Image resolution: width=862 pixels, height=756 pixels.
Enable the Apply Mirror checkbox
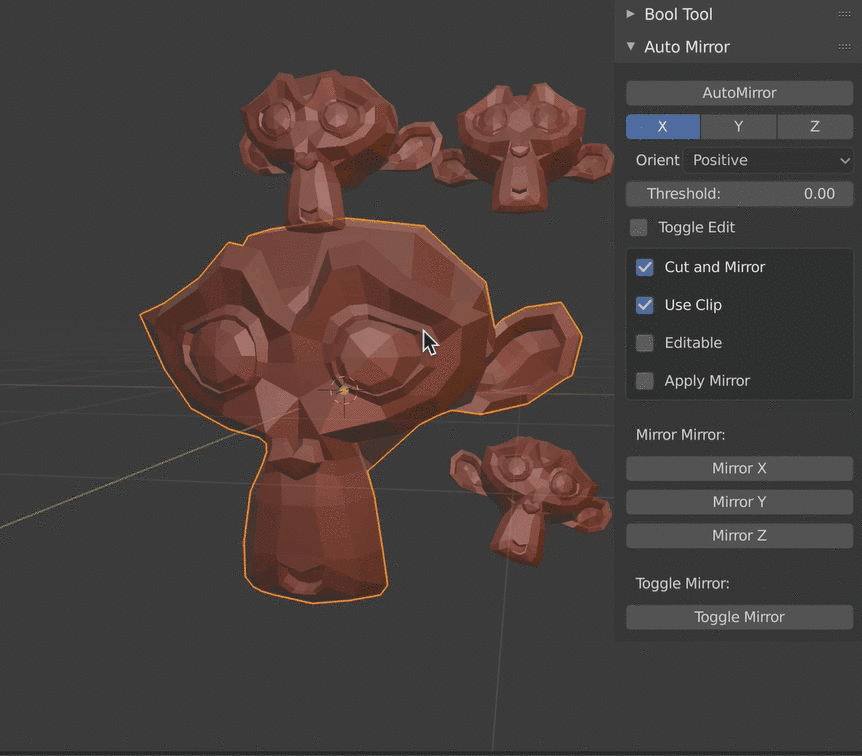(x=645, y=381)
